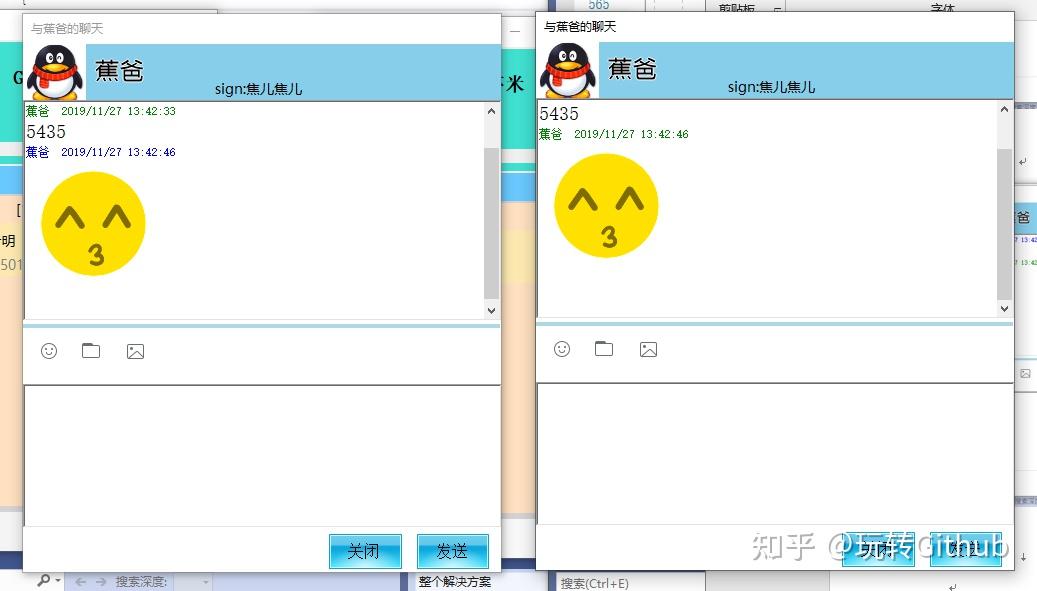Click kiss emoji image in right chat
1037x591 pixels.
tap(606, 206)
